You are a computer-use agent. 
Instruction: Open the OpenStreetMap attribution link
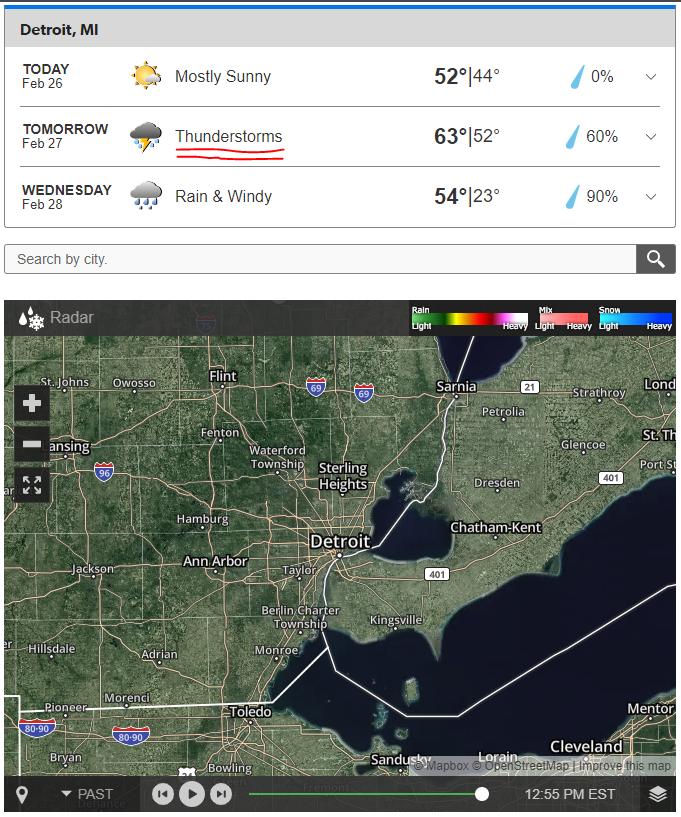click(x=520, y=765)
